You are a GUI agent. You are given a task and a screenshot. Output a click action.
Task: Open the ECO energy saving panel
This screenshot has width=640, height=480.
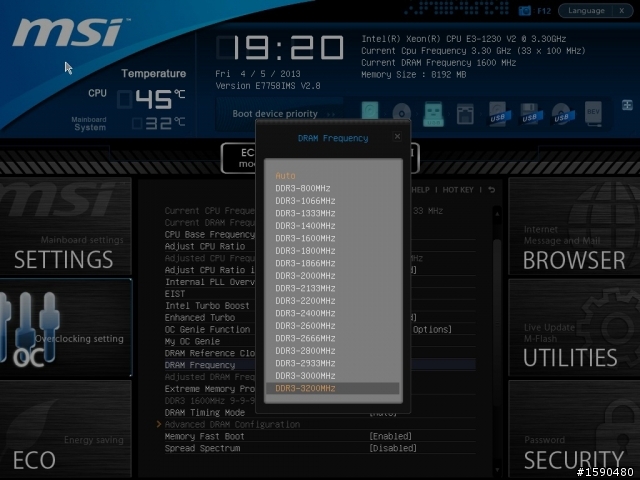66,429
